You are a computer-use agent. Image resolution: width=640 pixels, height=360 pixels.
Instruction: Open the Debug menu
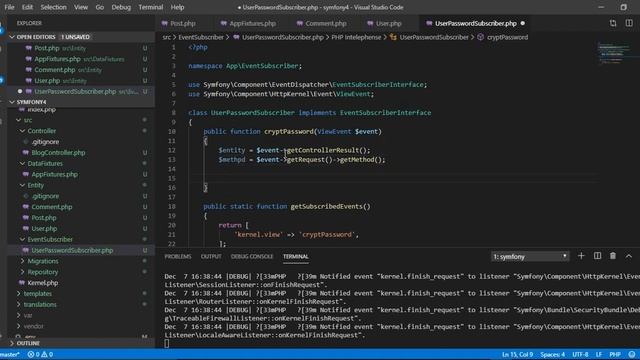(121, 7)
